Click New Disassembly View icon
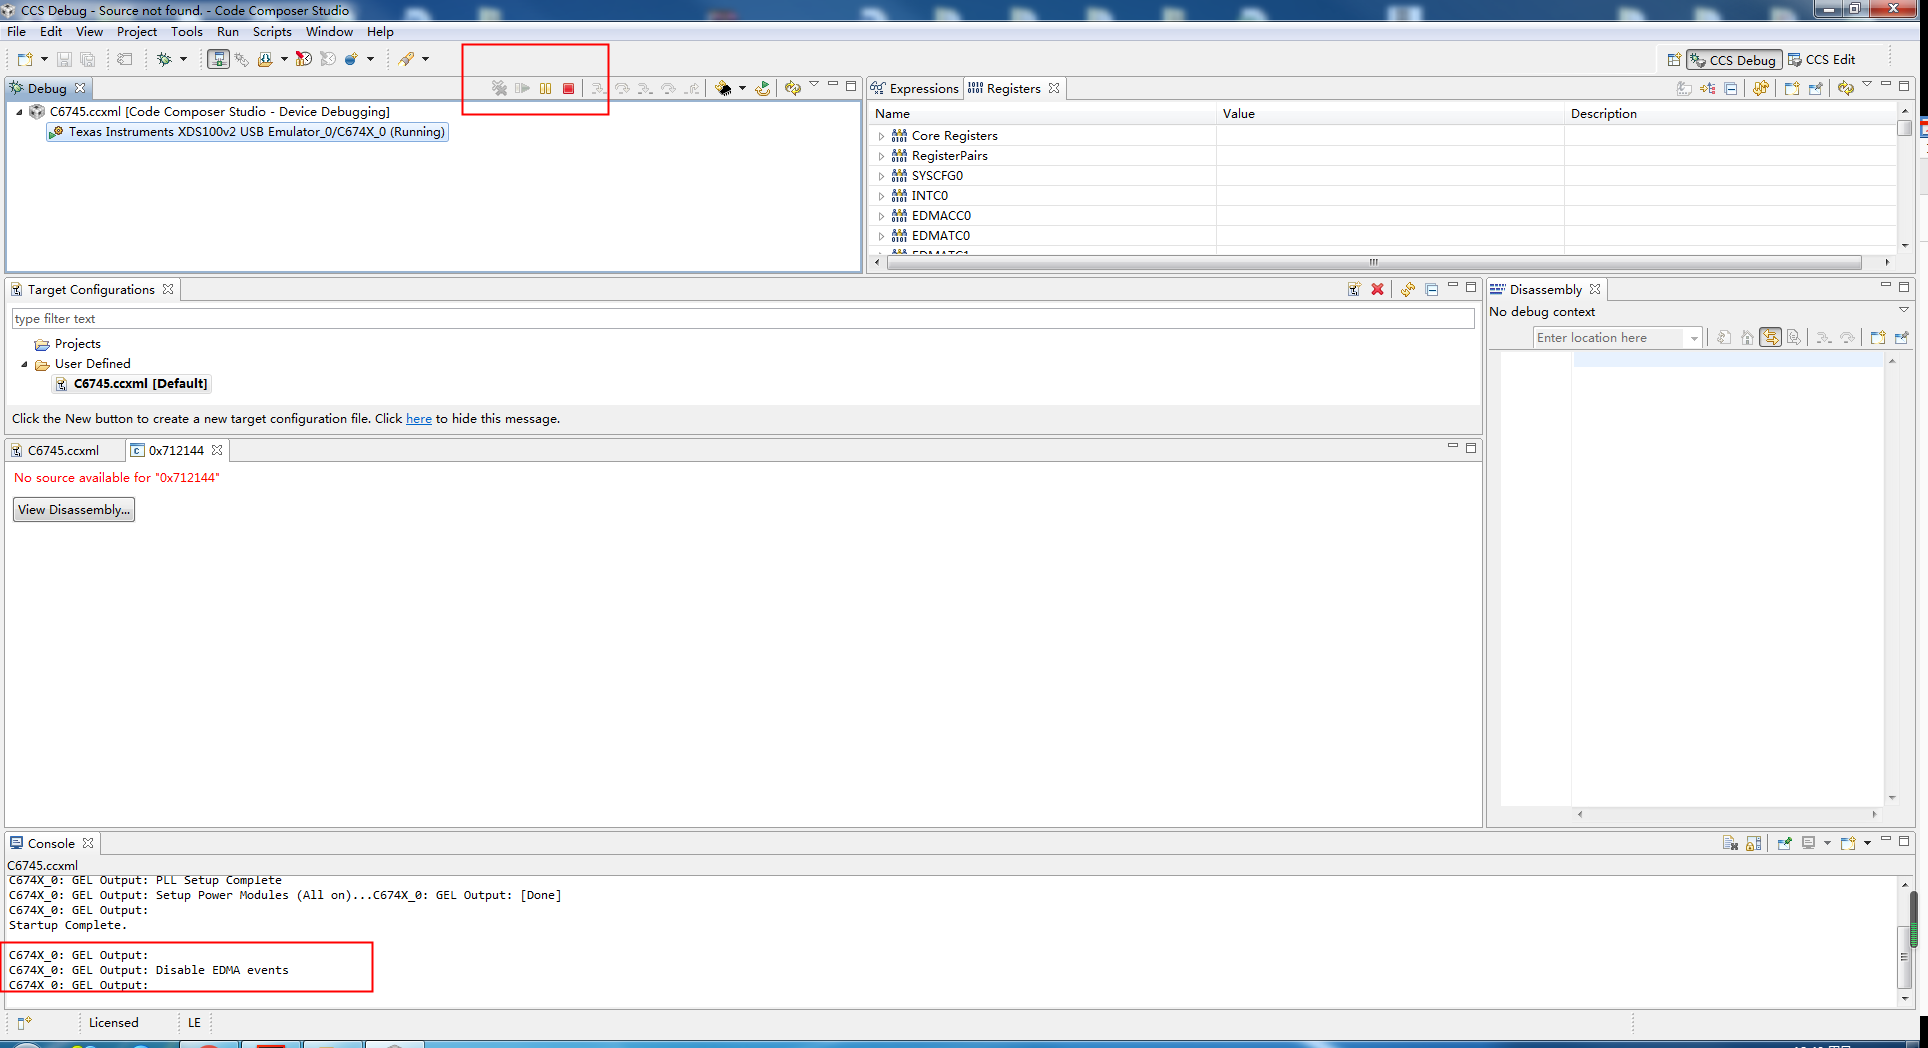Image resolution: width=1928 pixels, height=1048 pixels. click(x=1878, y=337)
